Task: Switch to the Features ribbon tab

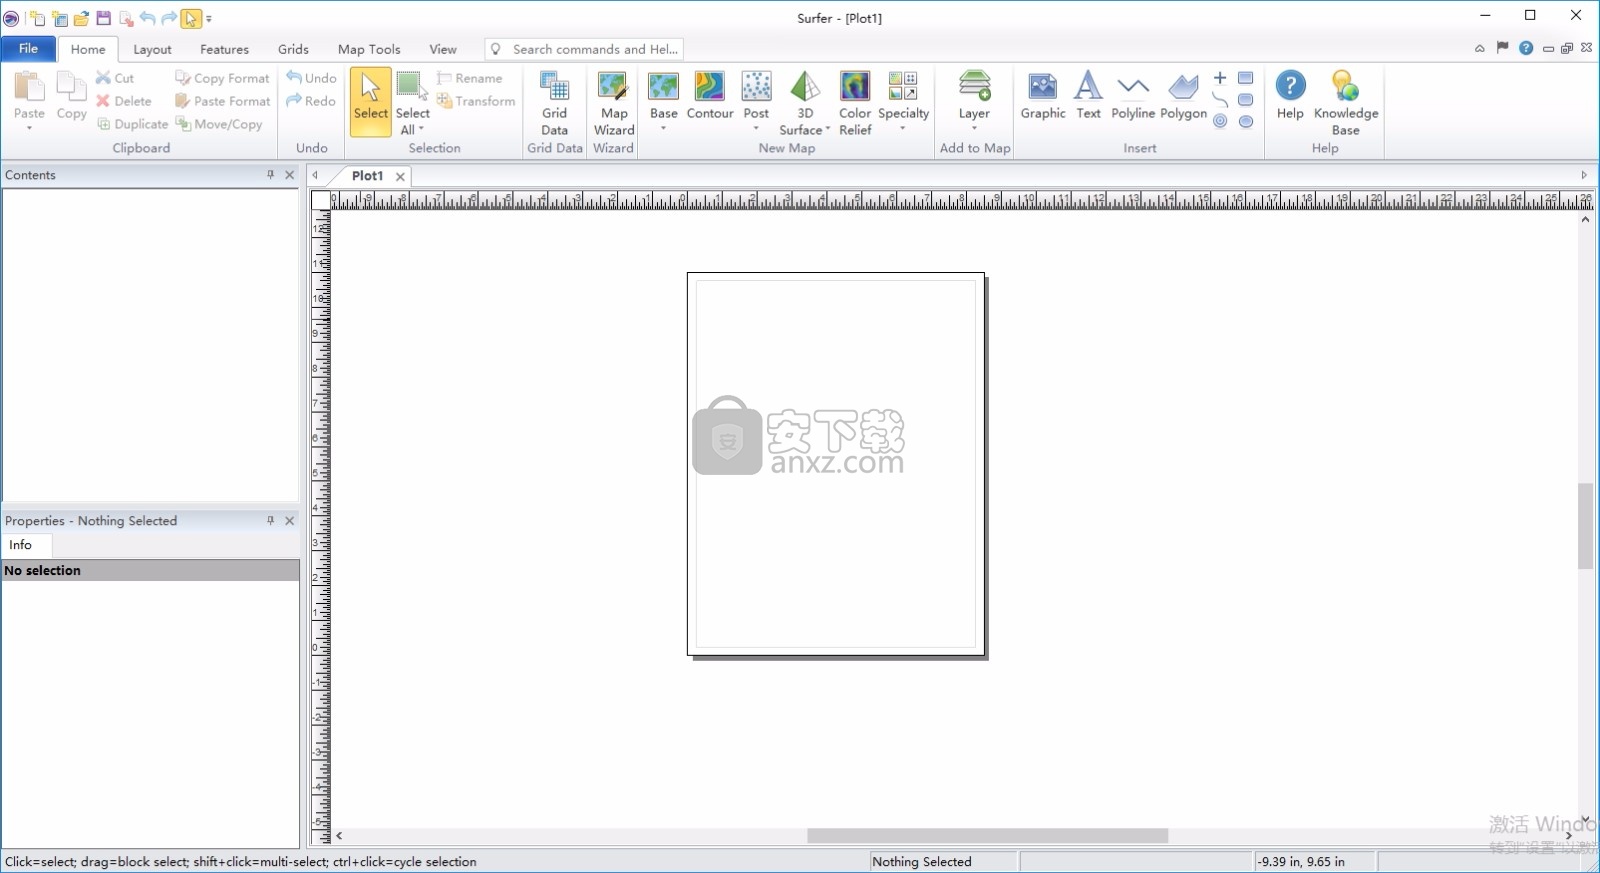Action: [224, 49]
